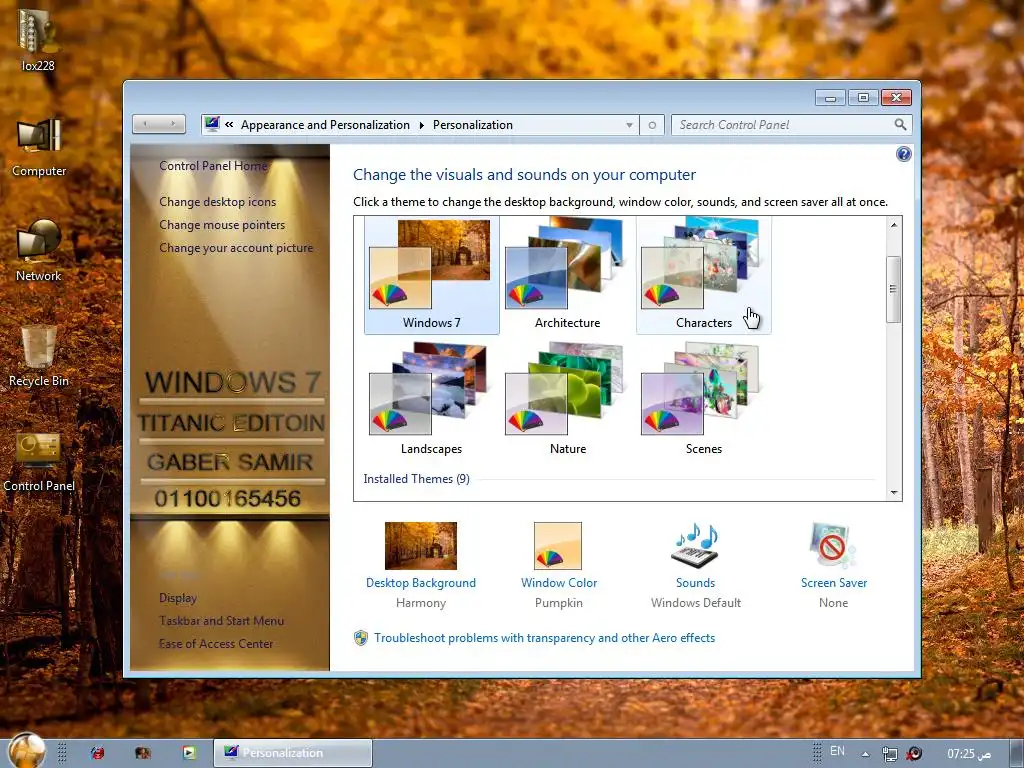Pick the Characters theme

[703, 274]
